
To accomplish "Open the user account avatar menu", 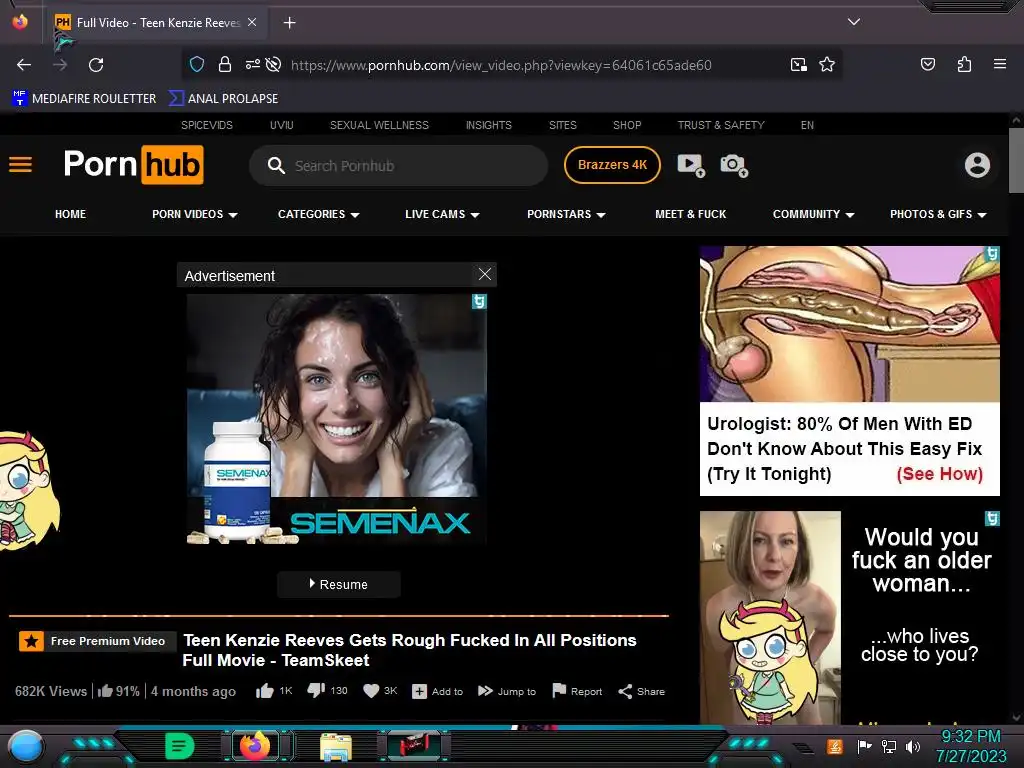I will [977, 165].
